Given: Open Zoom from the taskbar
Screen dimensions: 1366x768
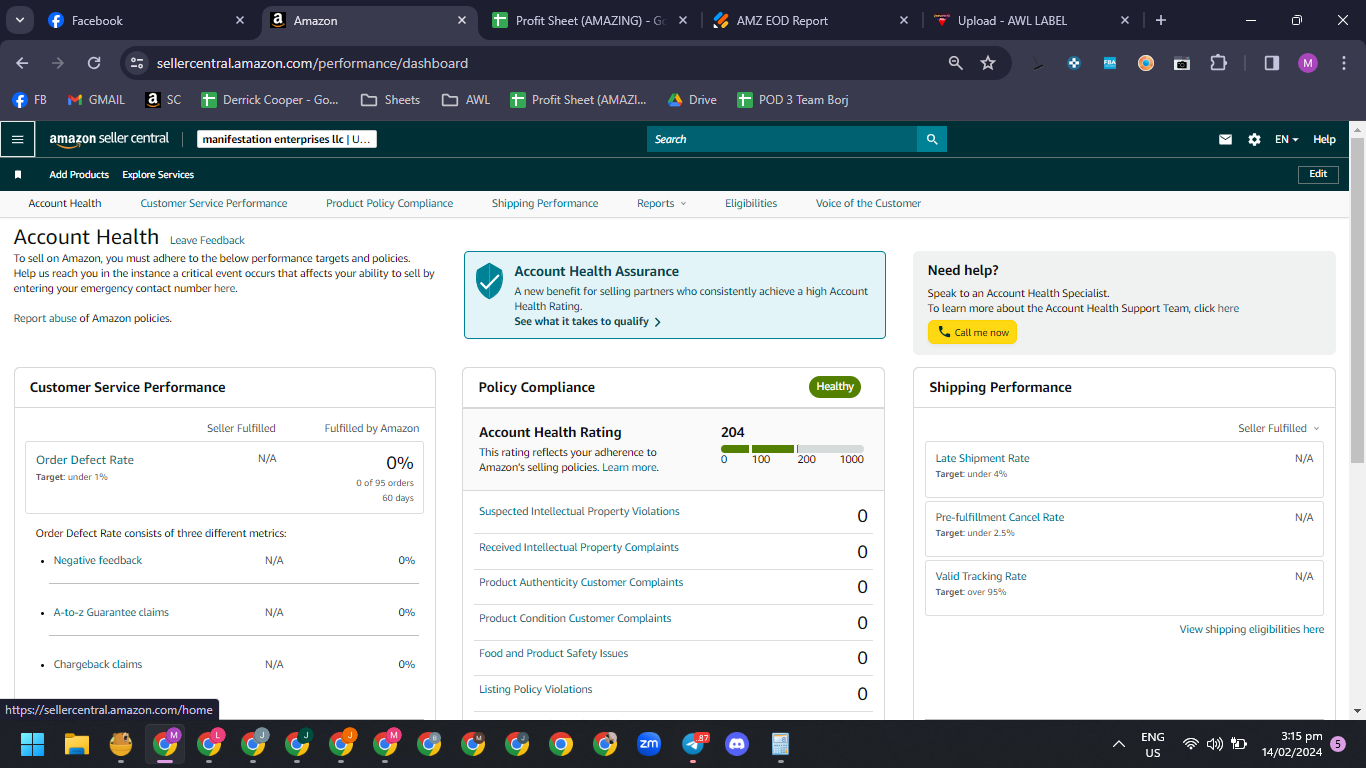Looking at the screenshot, I should click(649, 744).
